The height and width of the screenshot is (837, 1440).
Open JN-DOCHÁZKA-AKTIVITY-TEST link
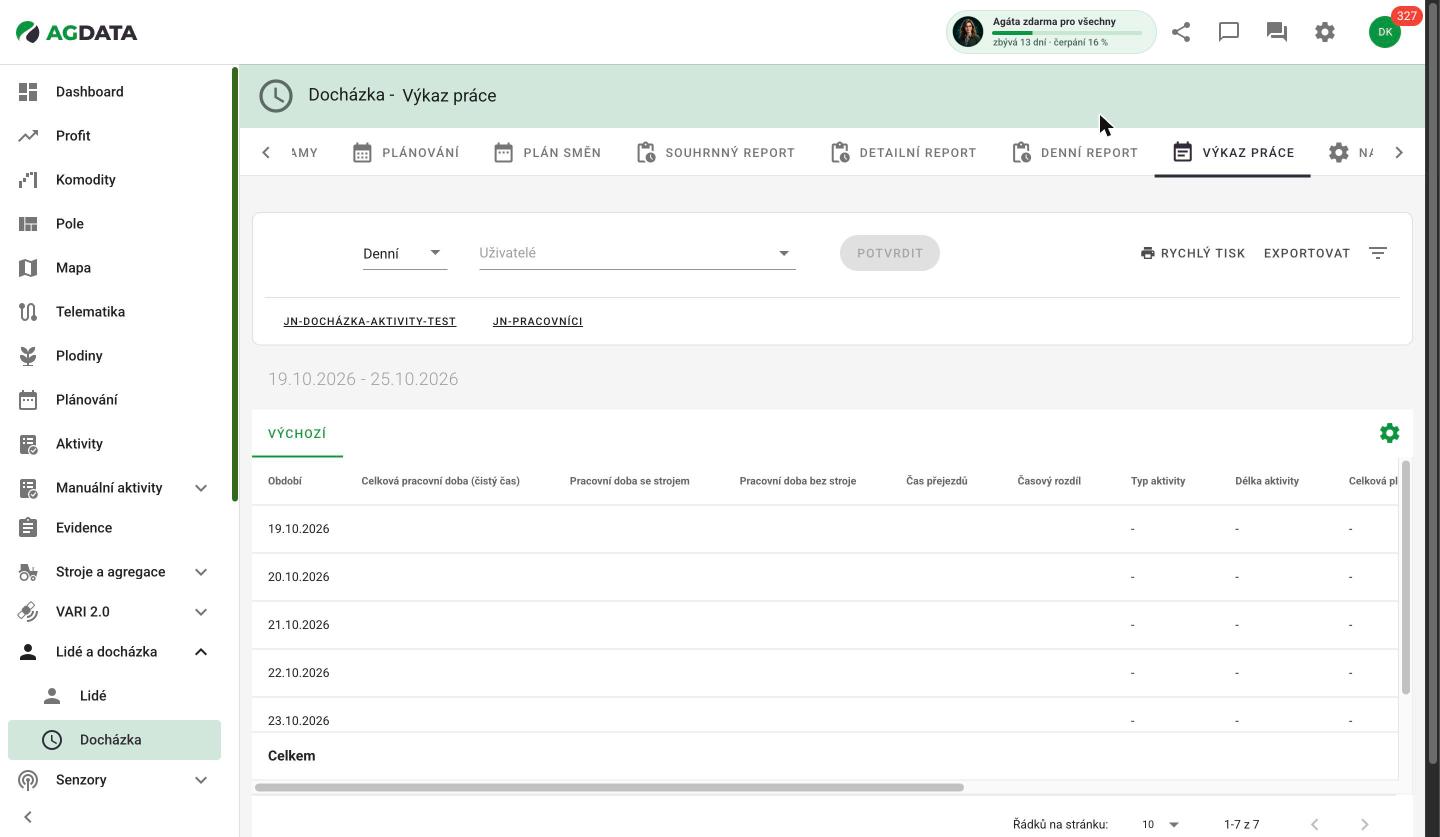370,321
